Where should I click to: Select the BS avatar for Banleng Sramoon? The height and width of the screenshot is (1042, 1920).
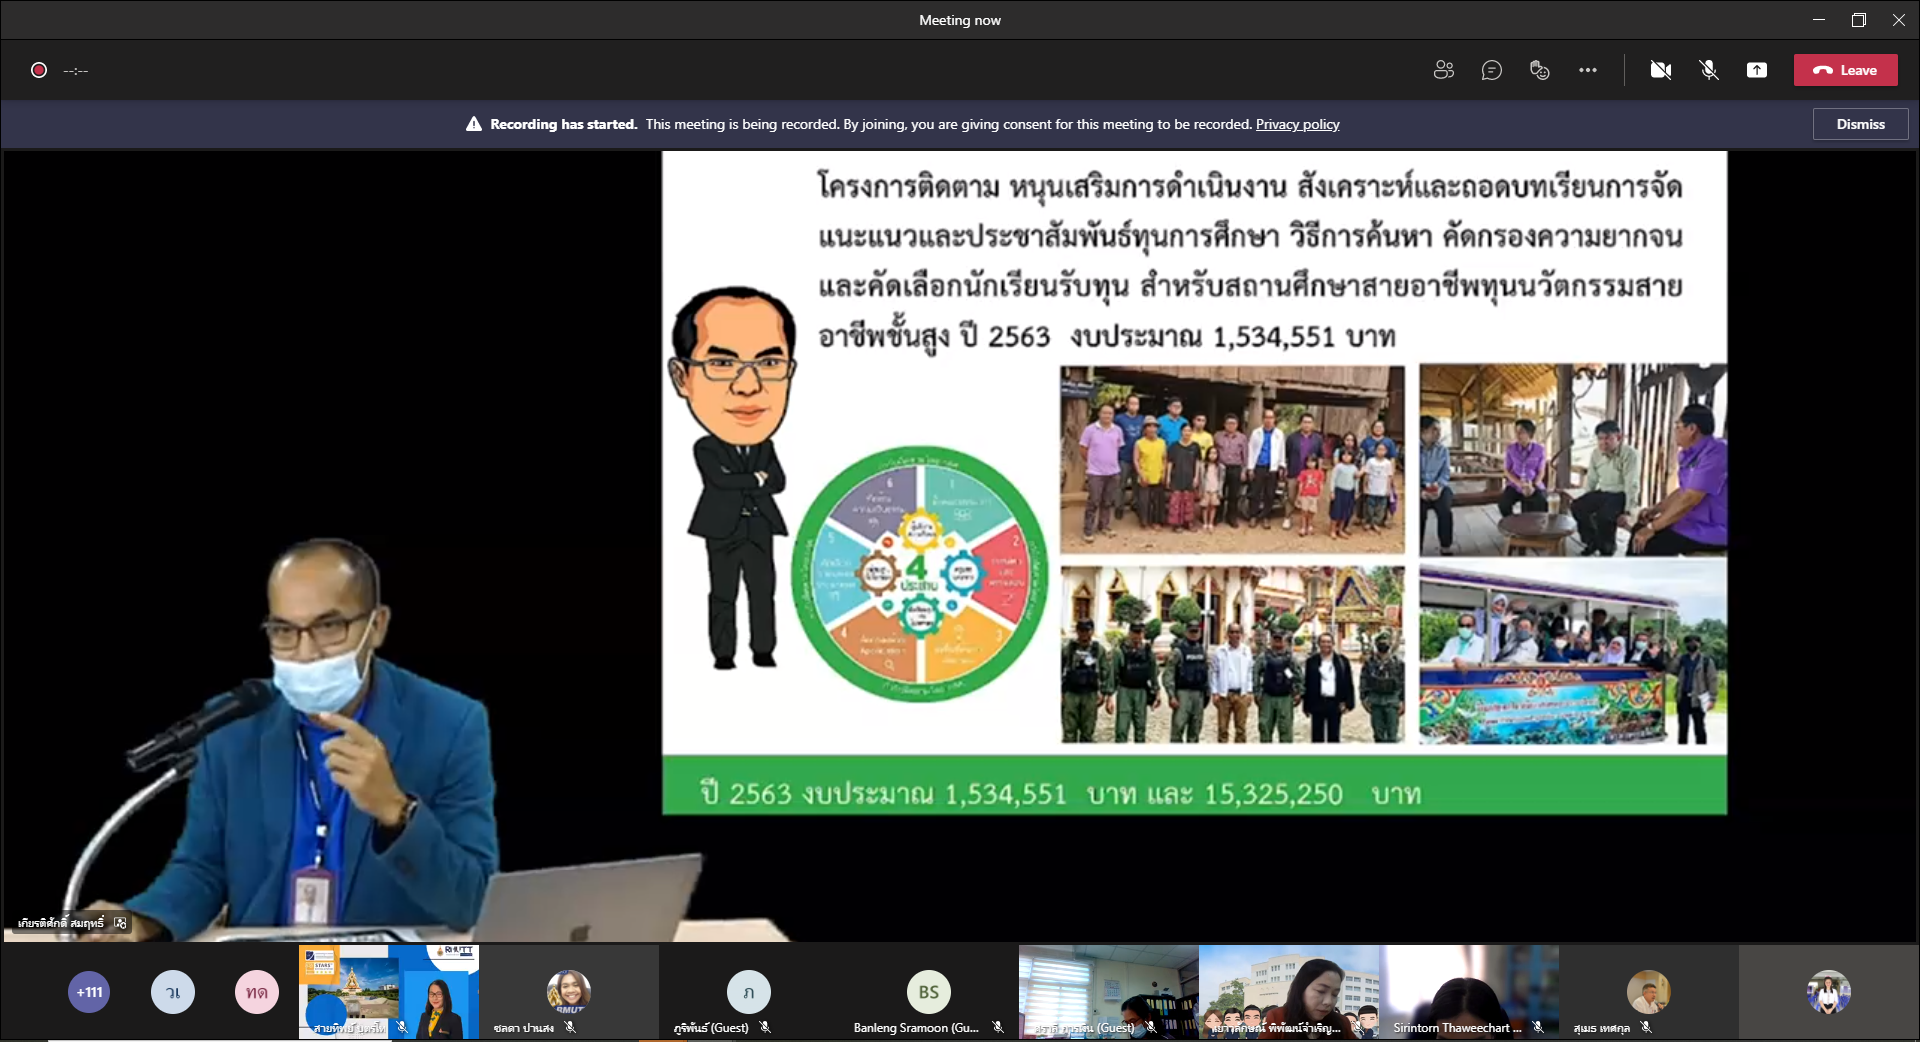pos(928,991)
